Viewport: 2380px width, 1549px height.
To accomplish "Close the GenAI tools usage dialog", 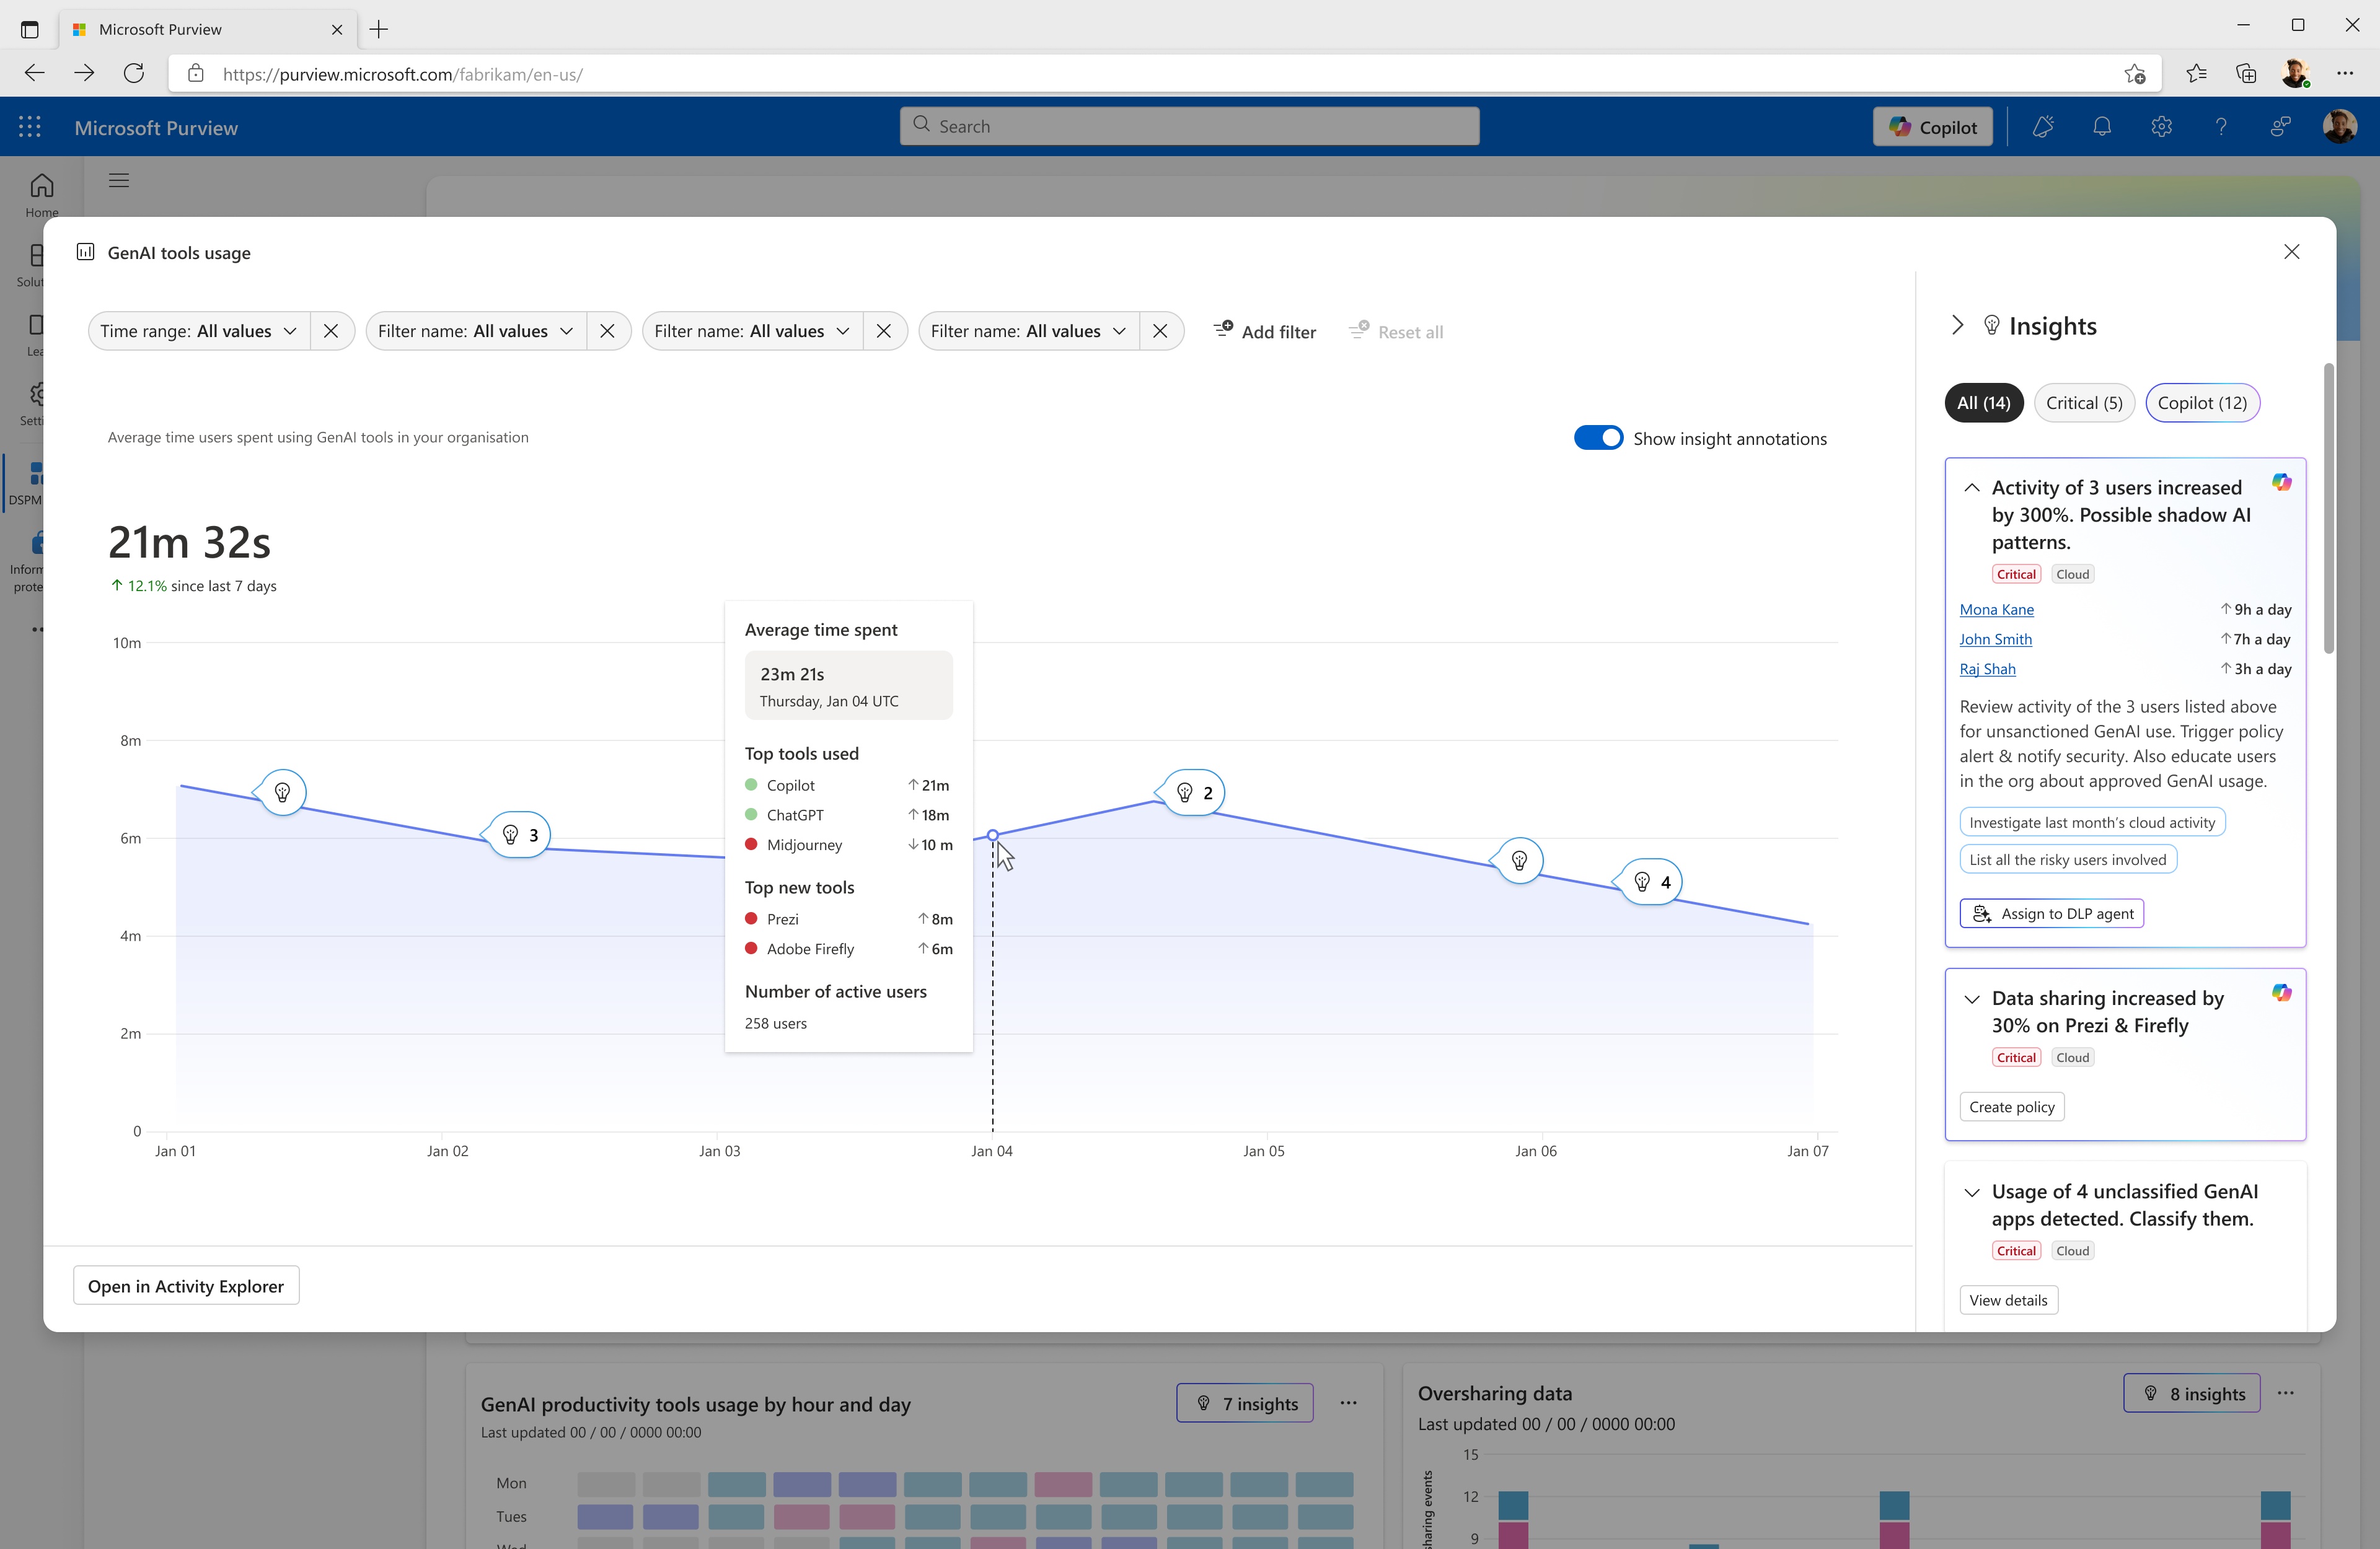I will [2291, 252].
